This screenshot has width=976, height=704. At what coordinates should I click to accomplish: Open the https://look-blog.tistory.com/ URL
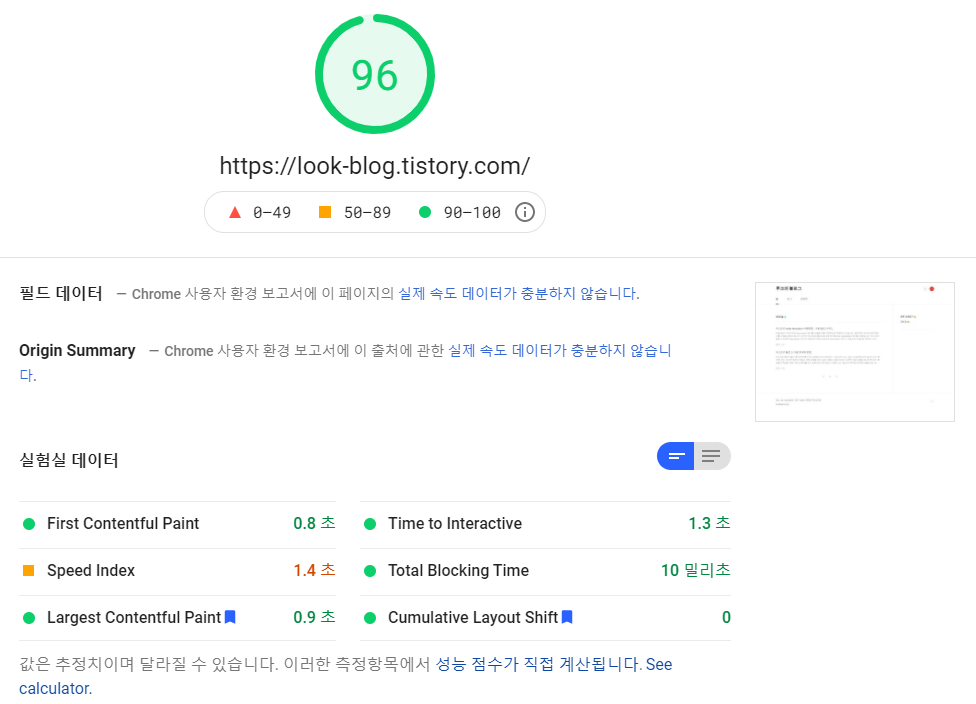(x=375, y=166)
